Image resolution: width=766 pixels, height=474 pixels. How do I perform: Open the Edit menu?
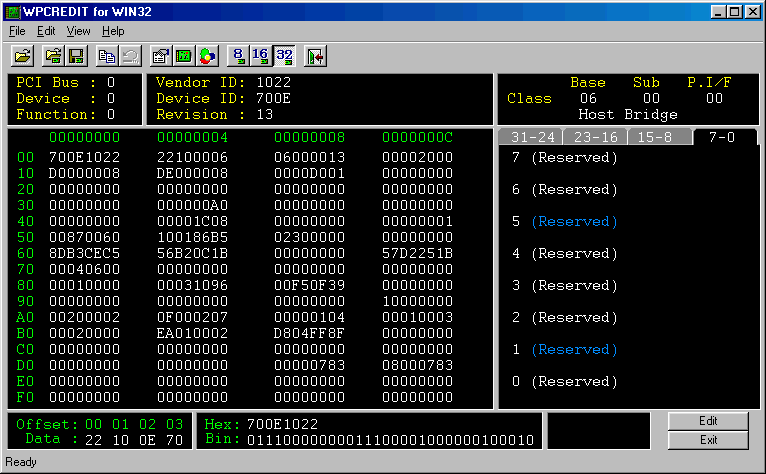(x=46, y=31)
